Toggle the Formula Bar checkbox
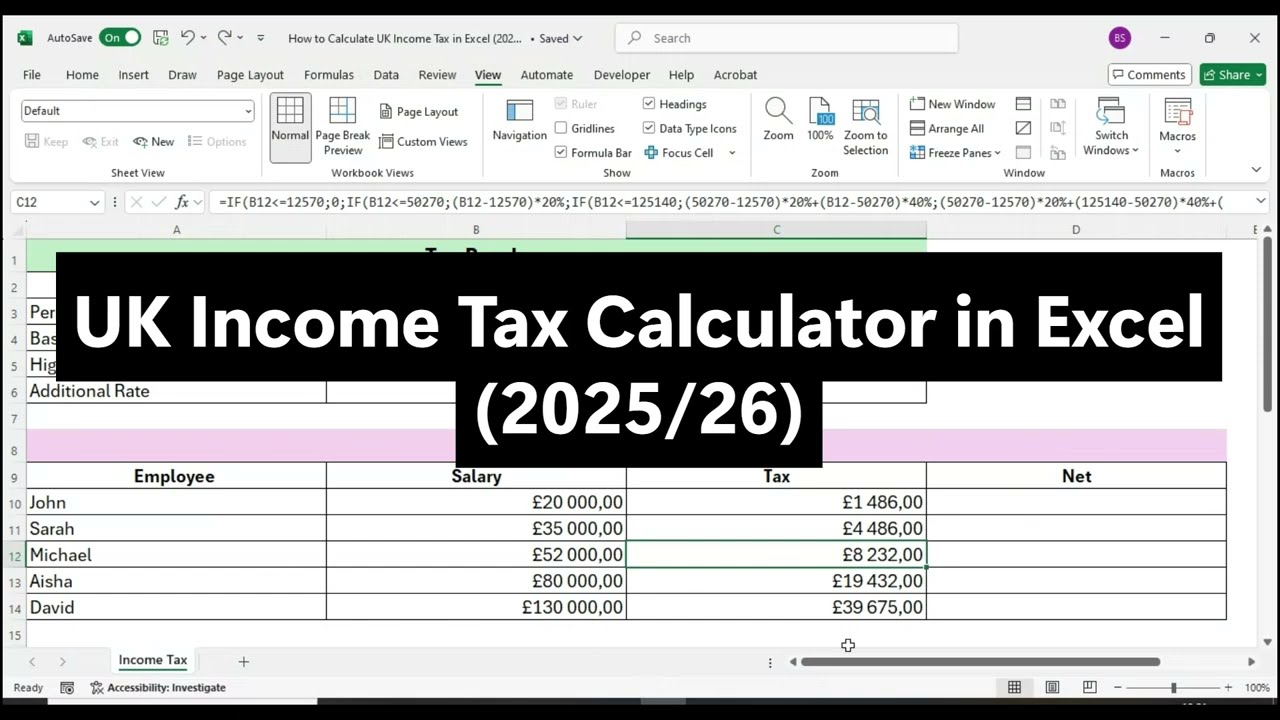The image size is (1280, 720). (x=561, y=153)
